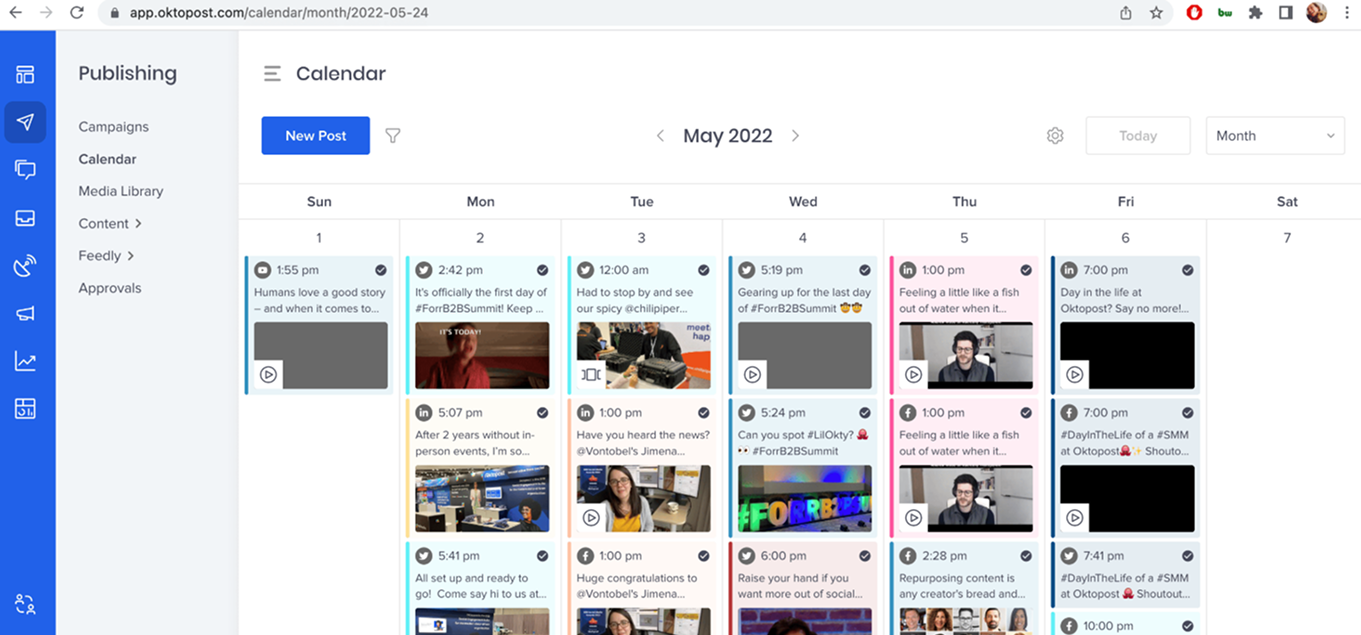Click checkmark on Monday 2:42 pm post
The image size is (1361, 635).
(x=542, y=270)
